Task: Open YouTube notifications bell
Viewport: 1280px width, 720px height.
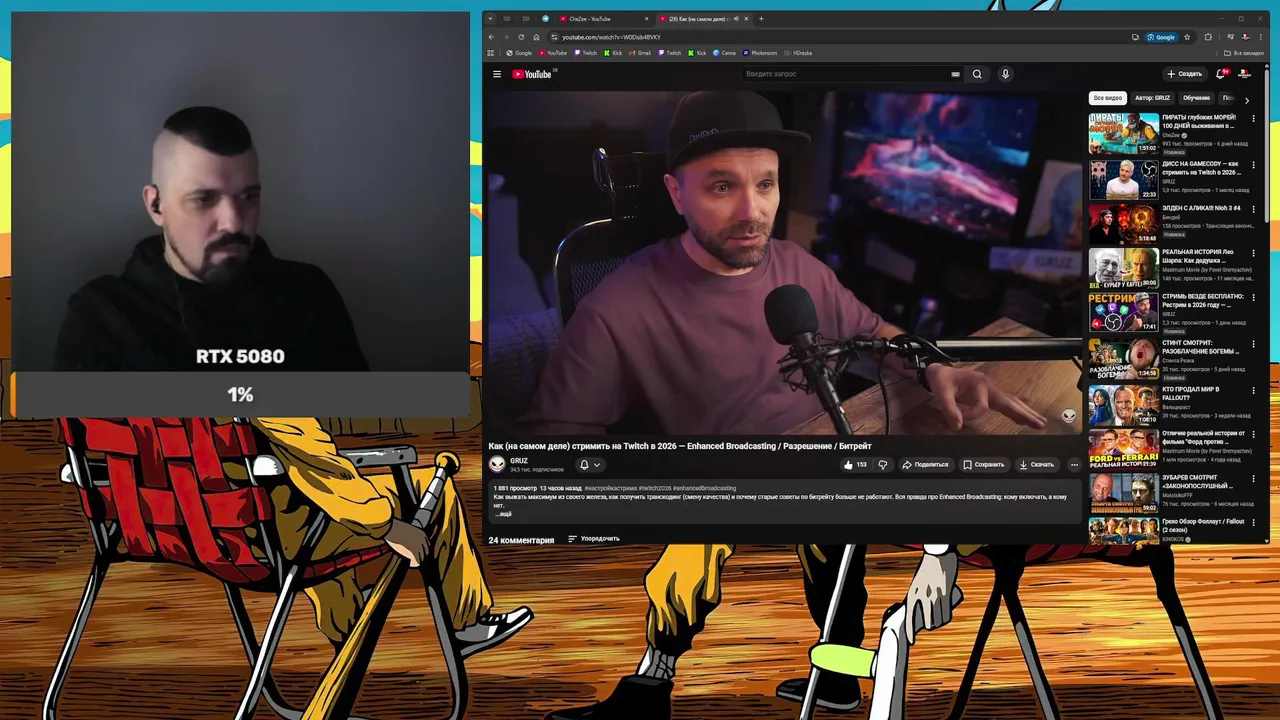Action: (x=1220, y=74)
